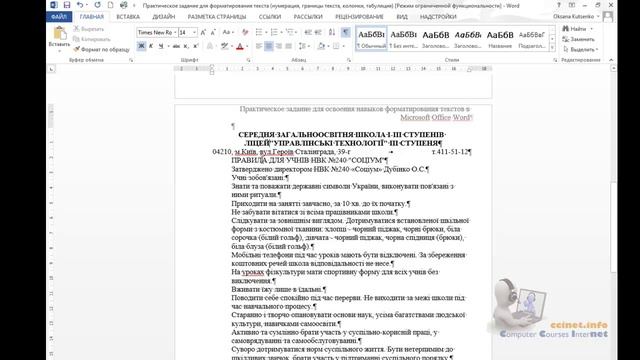Open the font name Times New Roman dropdown

pyautogui.click(x=175, y=32)
